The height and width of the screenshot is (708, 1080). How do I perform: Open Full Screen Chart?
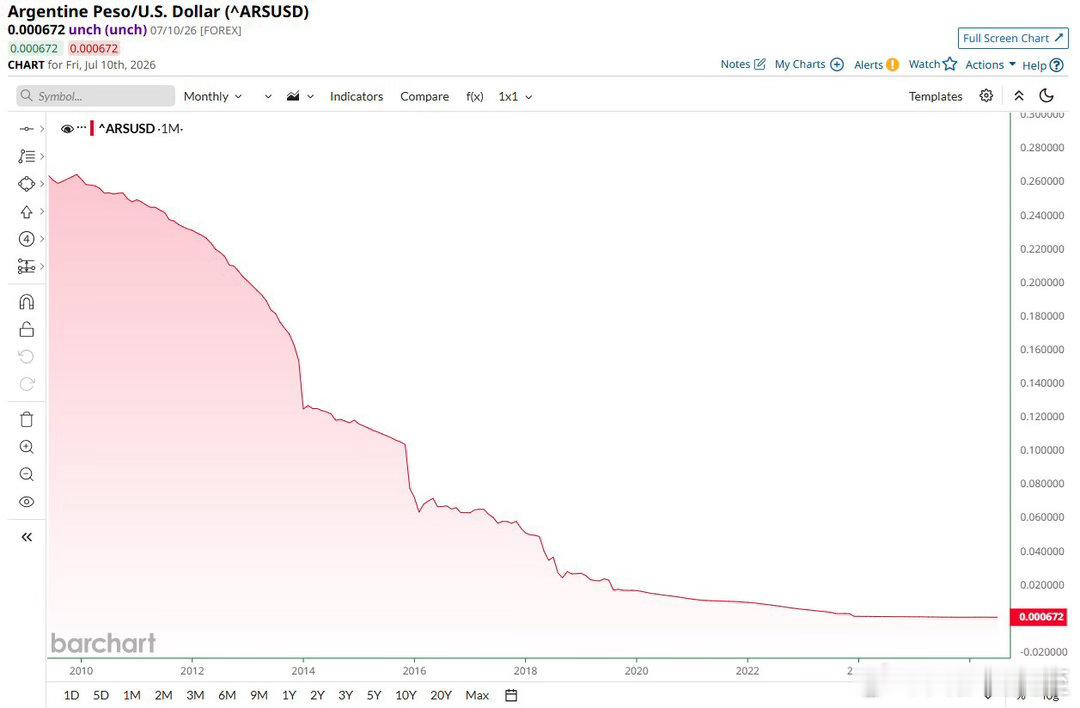pyautogui.click(x=1012, y=39)
